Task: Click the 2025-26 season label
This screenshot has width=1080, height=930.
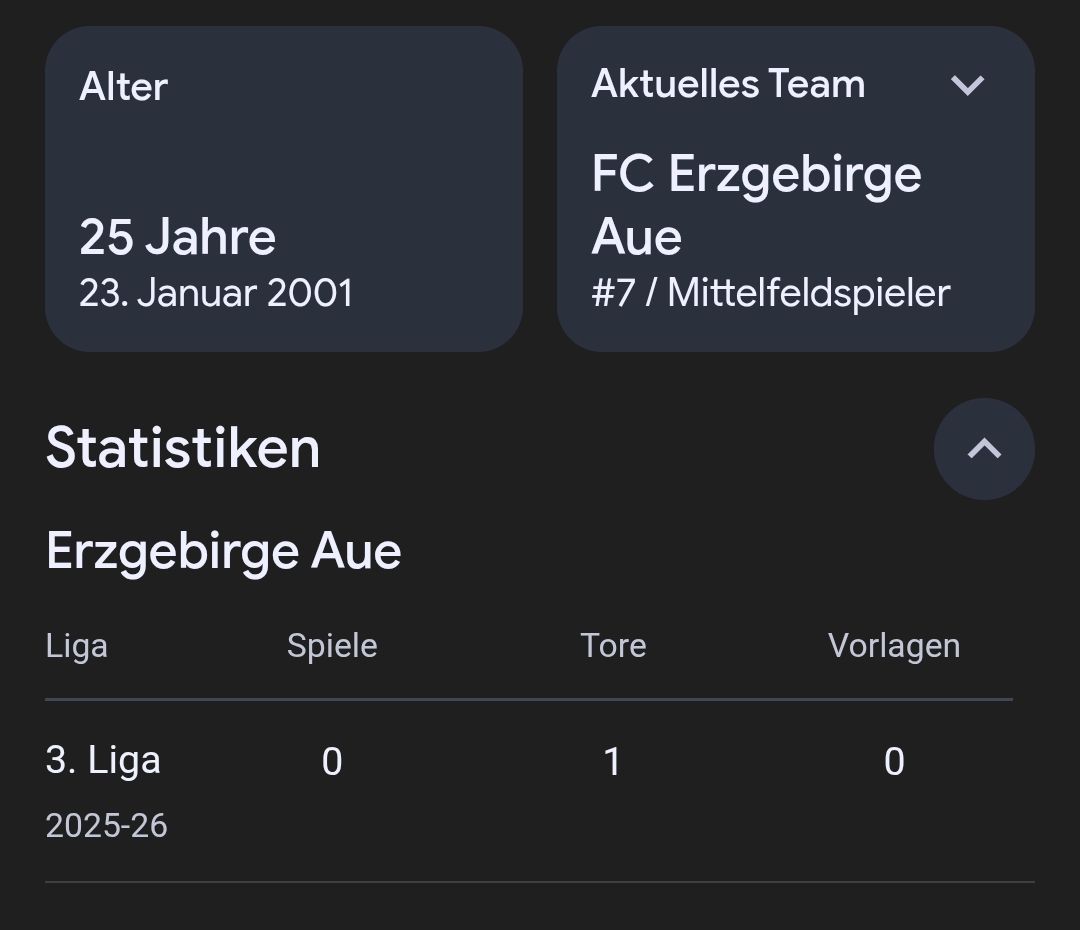Action: coord(106,826)
